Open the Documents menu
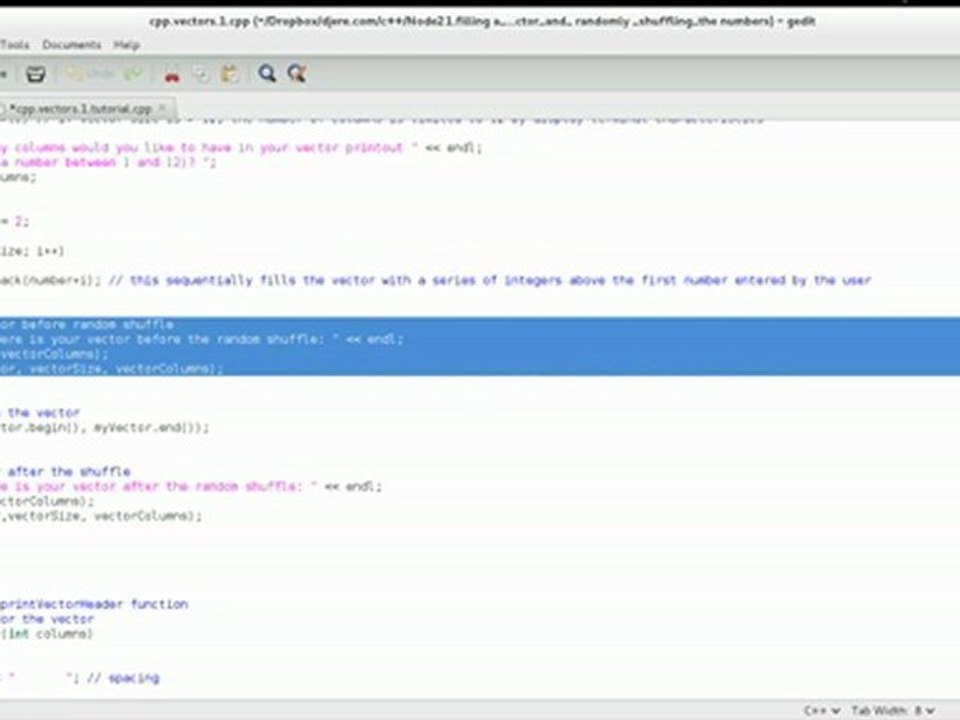The image size is (960, 720). pos(72,45)
